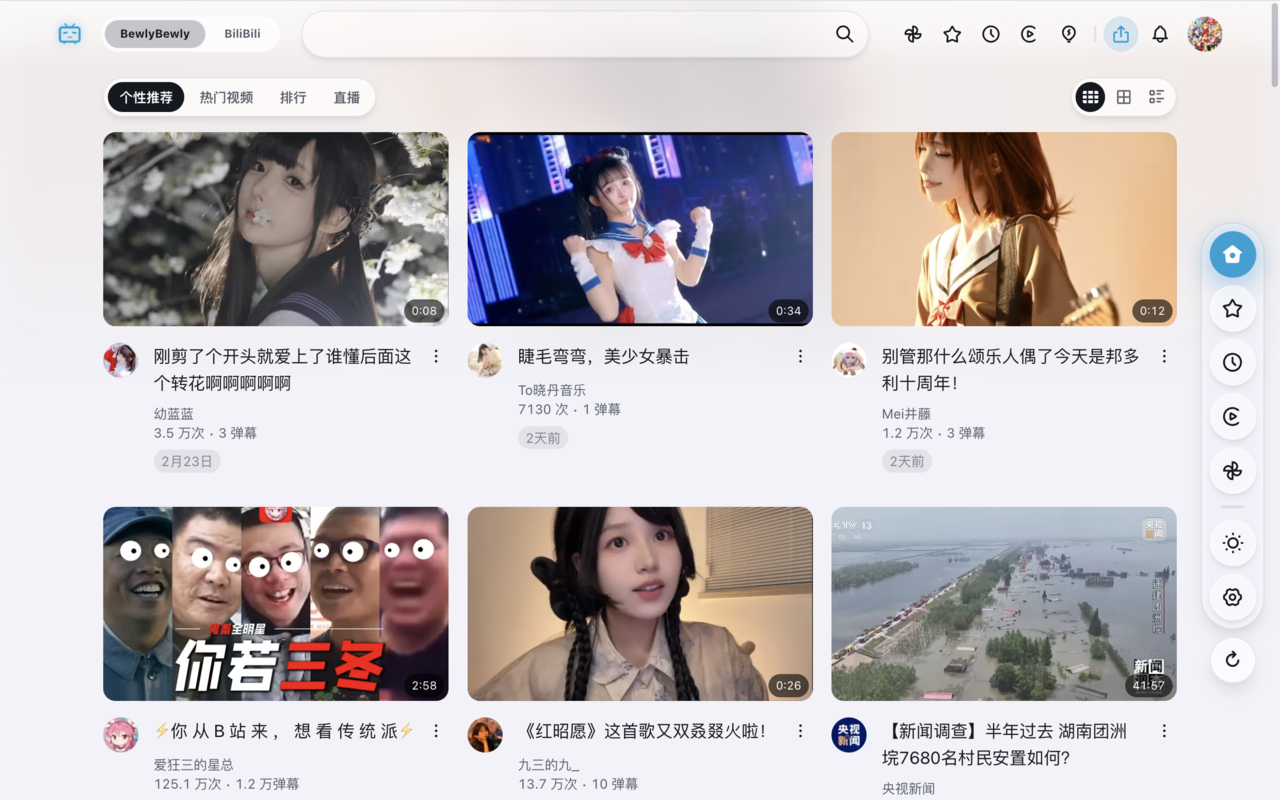Open Moments via the pinwheel icon in top bar
Image resolution: width=1280 pixels, height=800 pixels.
point(912,33)
